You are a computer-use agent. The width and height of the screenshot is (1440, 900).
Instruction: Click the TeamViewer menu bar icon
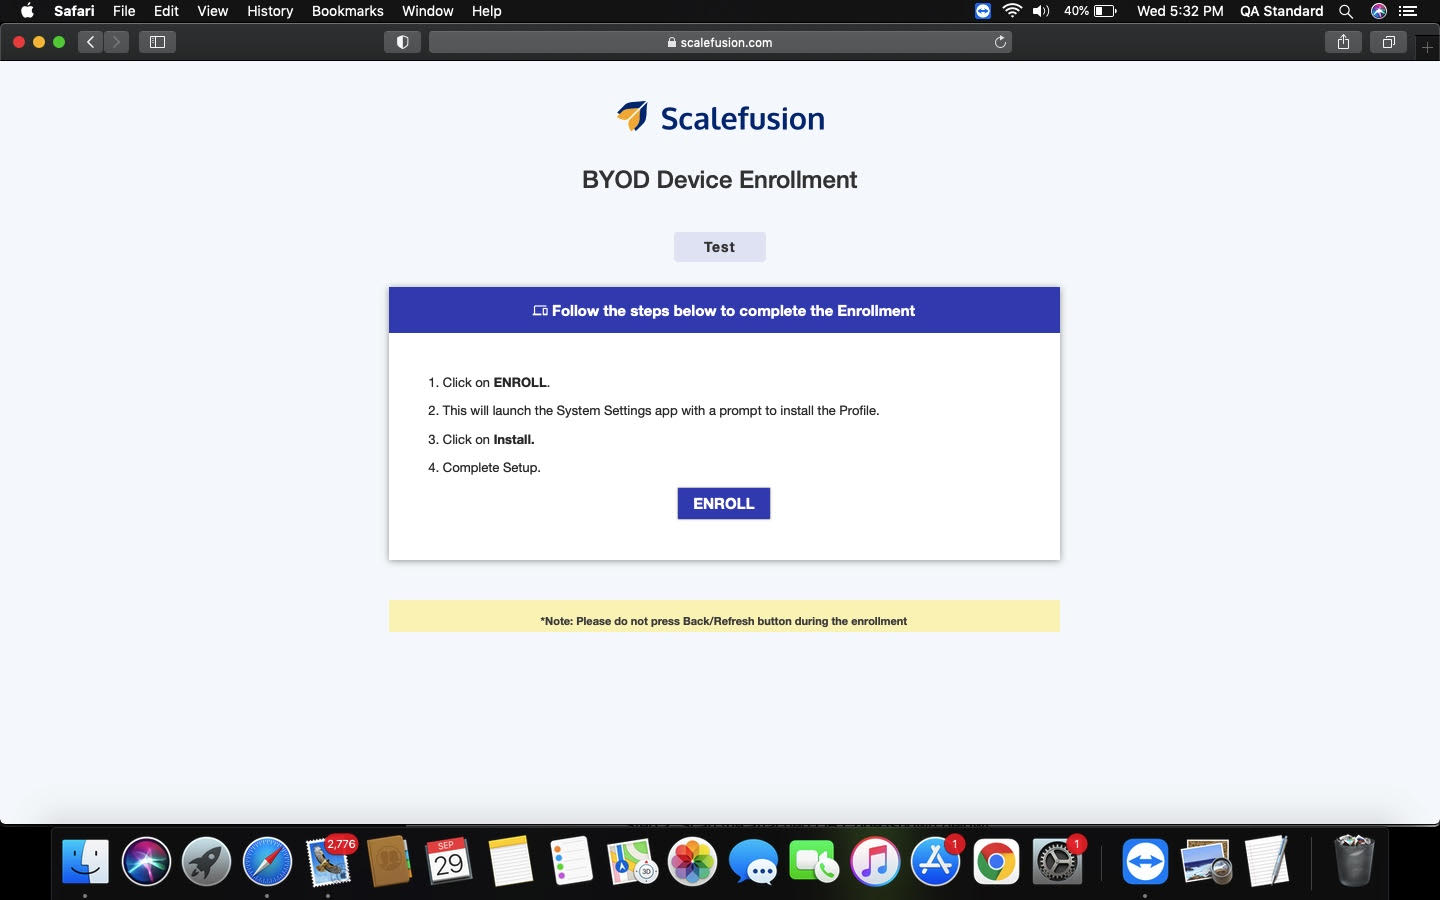click(x=983, y=11)
